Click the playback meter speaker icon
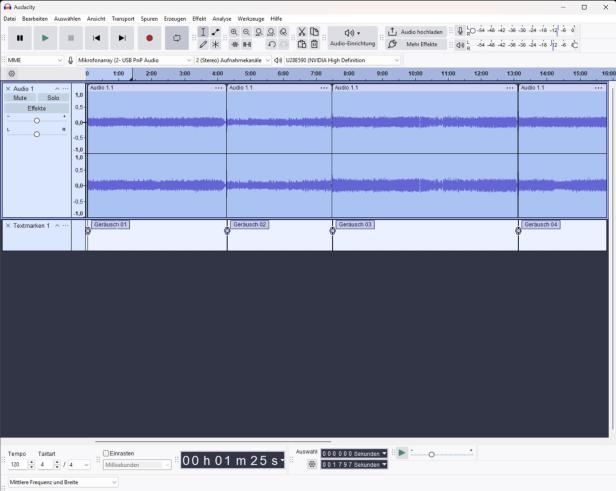616x491 pixels. [460, 45]
